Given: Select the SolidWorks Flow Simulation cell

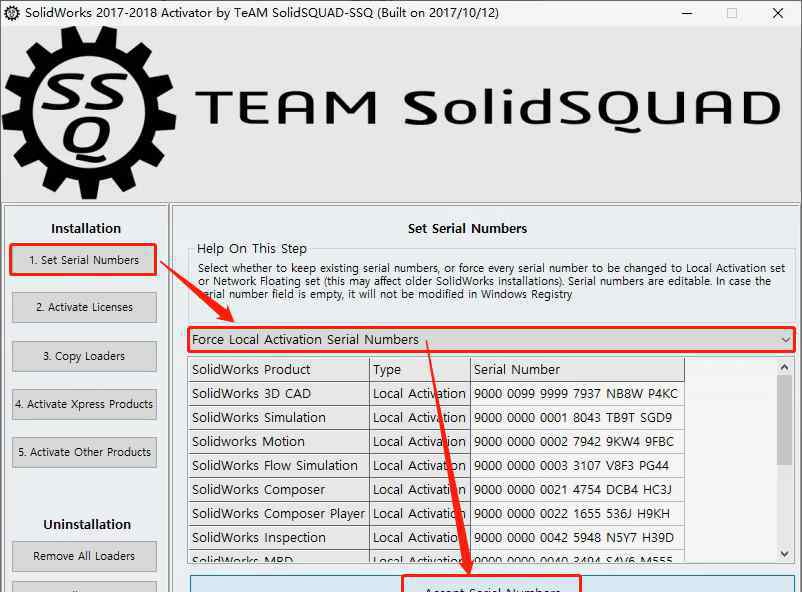Looking at the screenshot, I should [x=279, y=466].
